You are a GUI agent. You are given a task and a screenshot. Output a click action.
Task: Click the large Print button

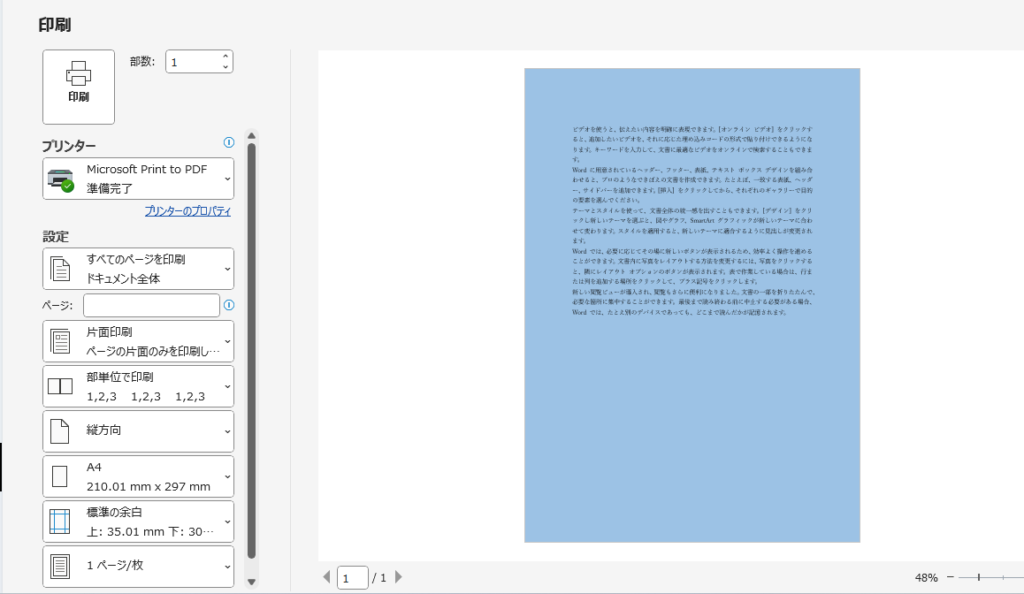click(78, 87)
